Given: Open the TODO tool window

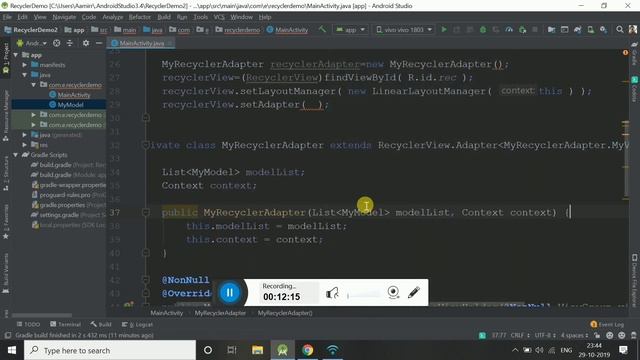Looking at the screenshot, I should pyautogui.click(x=28, y=324).
